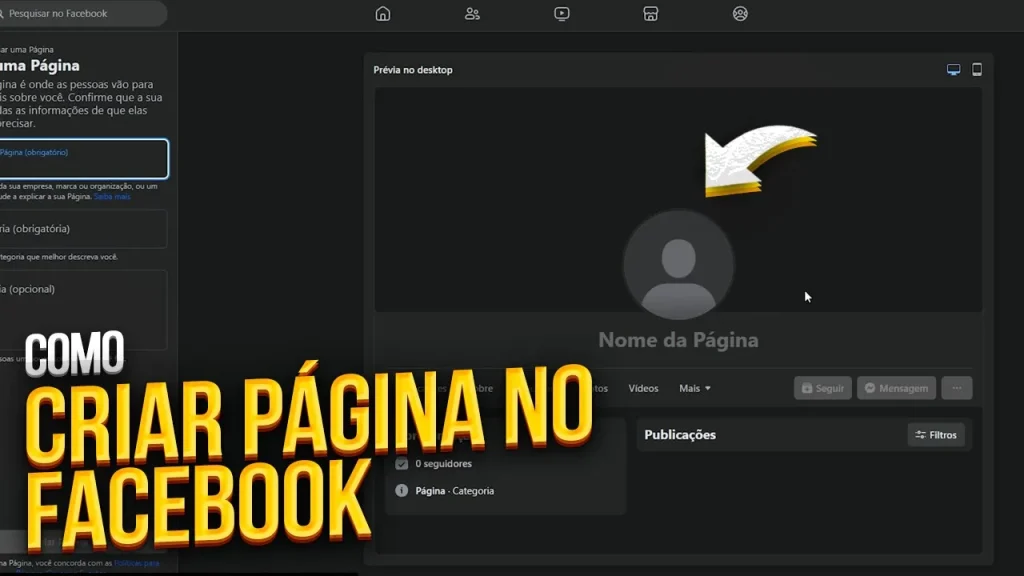Open Filtros in the Publicações section

tap(936, 435)
